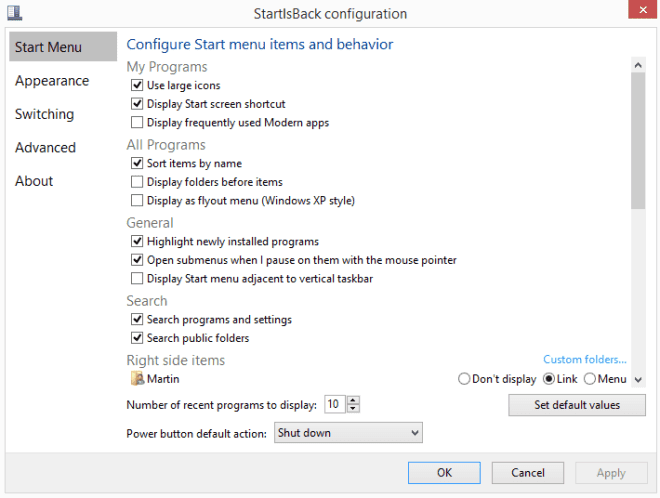Toggle Search programs and settings
Viewport: 660px width, 498px height.
[137, 319]
